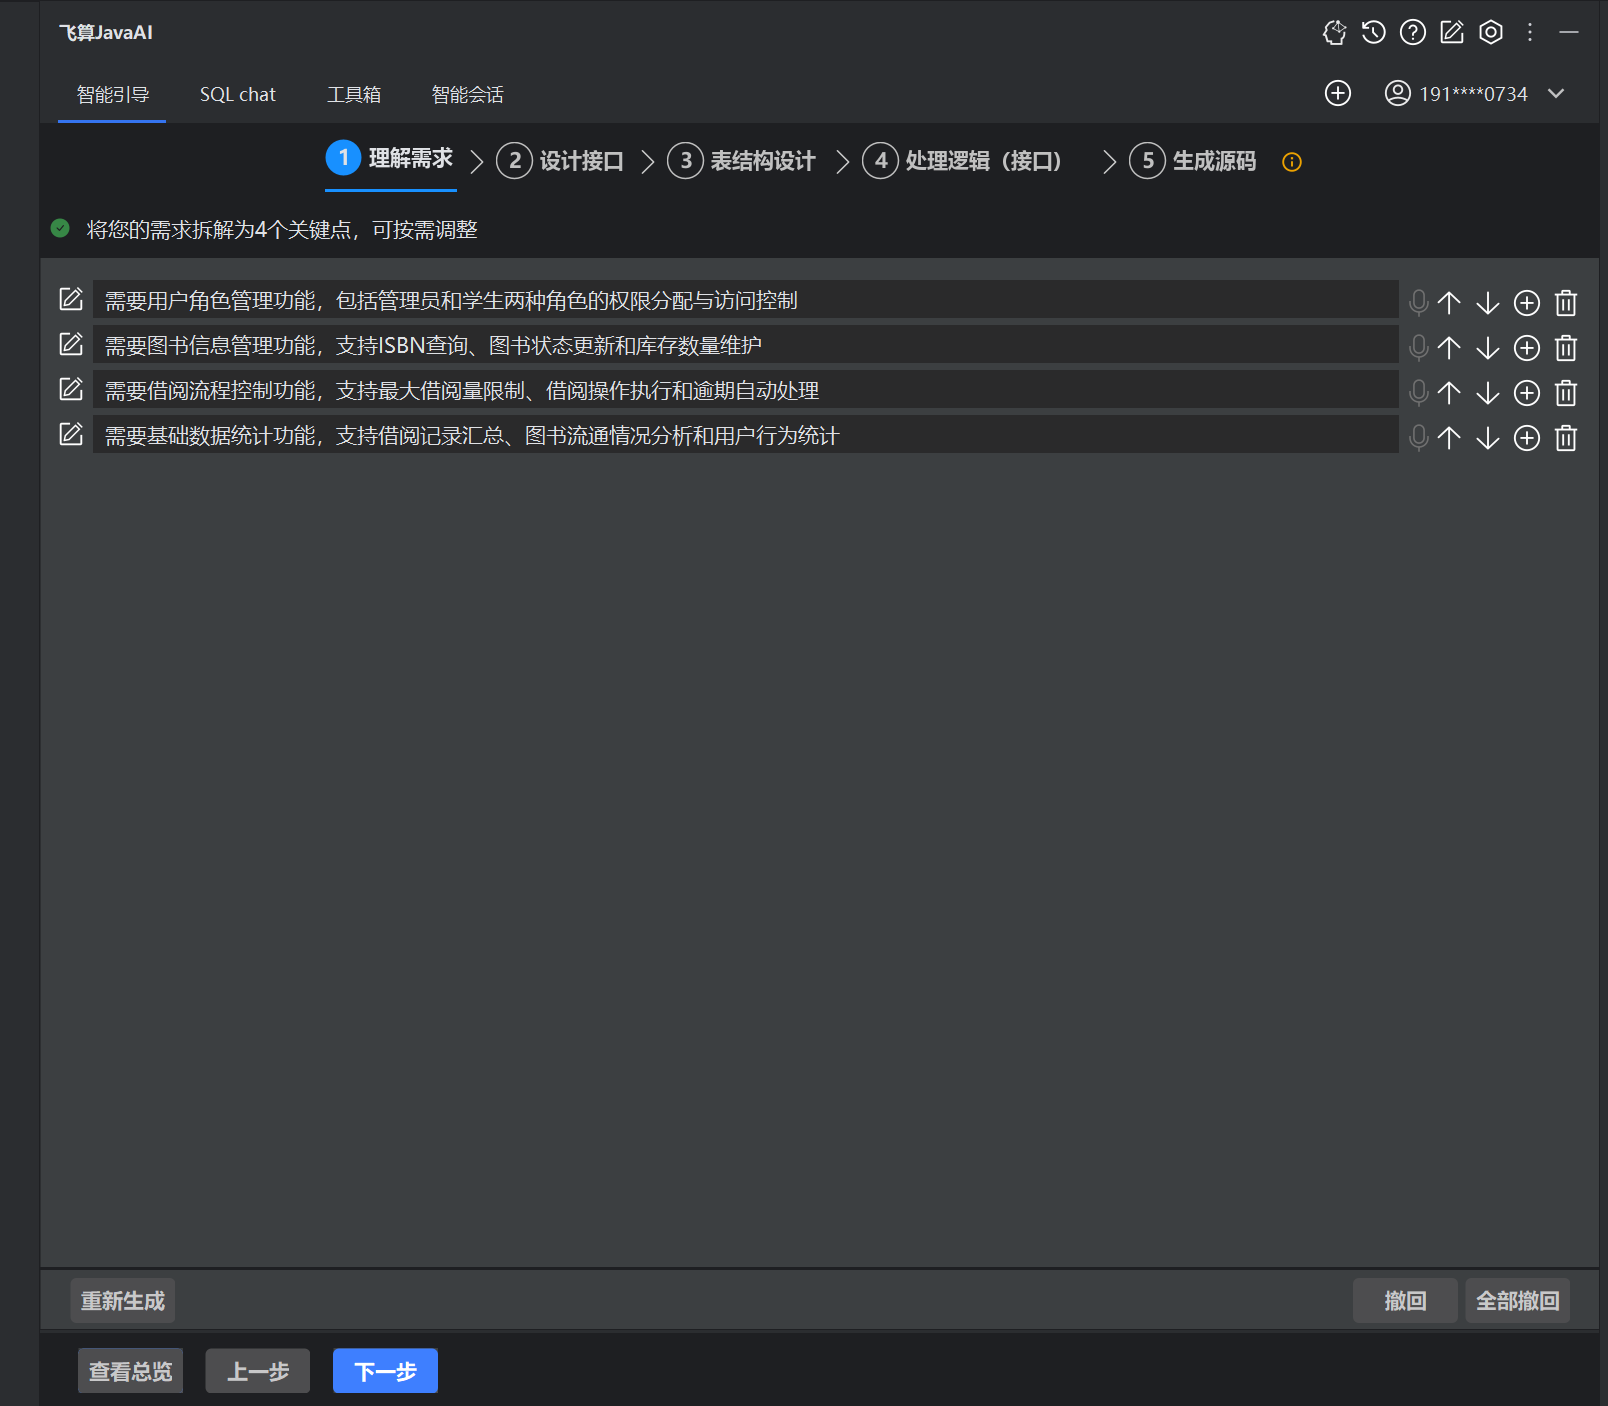Click the info icon beside 生成源码 step
The height and width of the screenshot is (1406, 1608).
1291,161
